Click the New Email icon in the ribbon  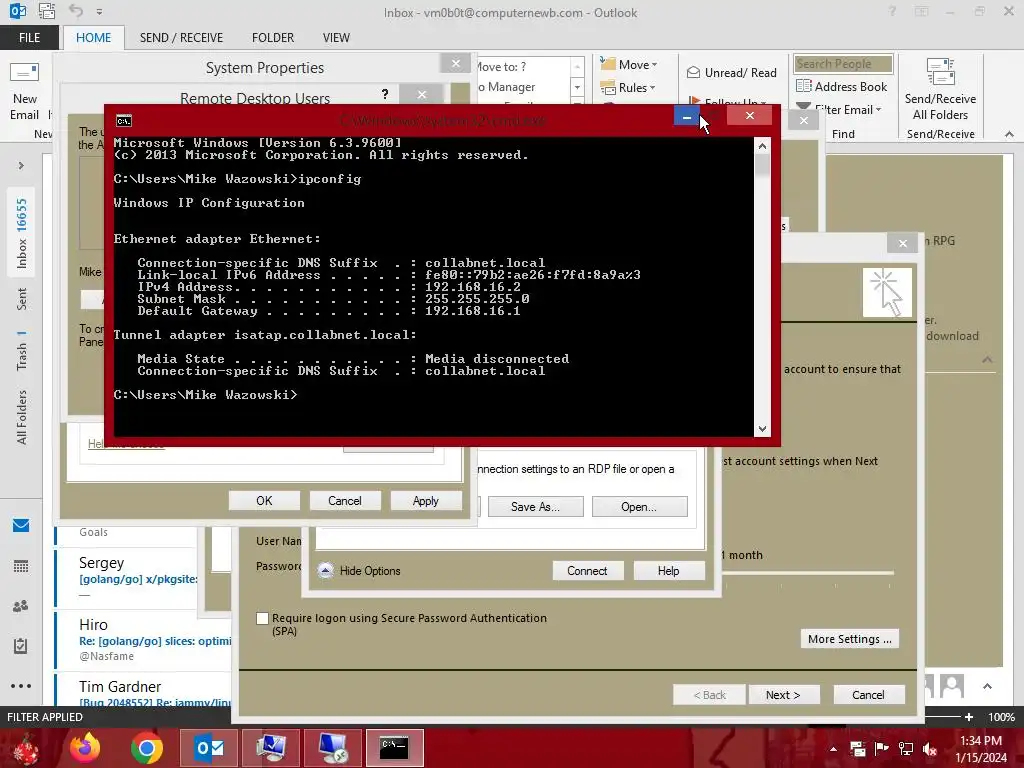[x=25, y=90]
